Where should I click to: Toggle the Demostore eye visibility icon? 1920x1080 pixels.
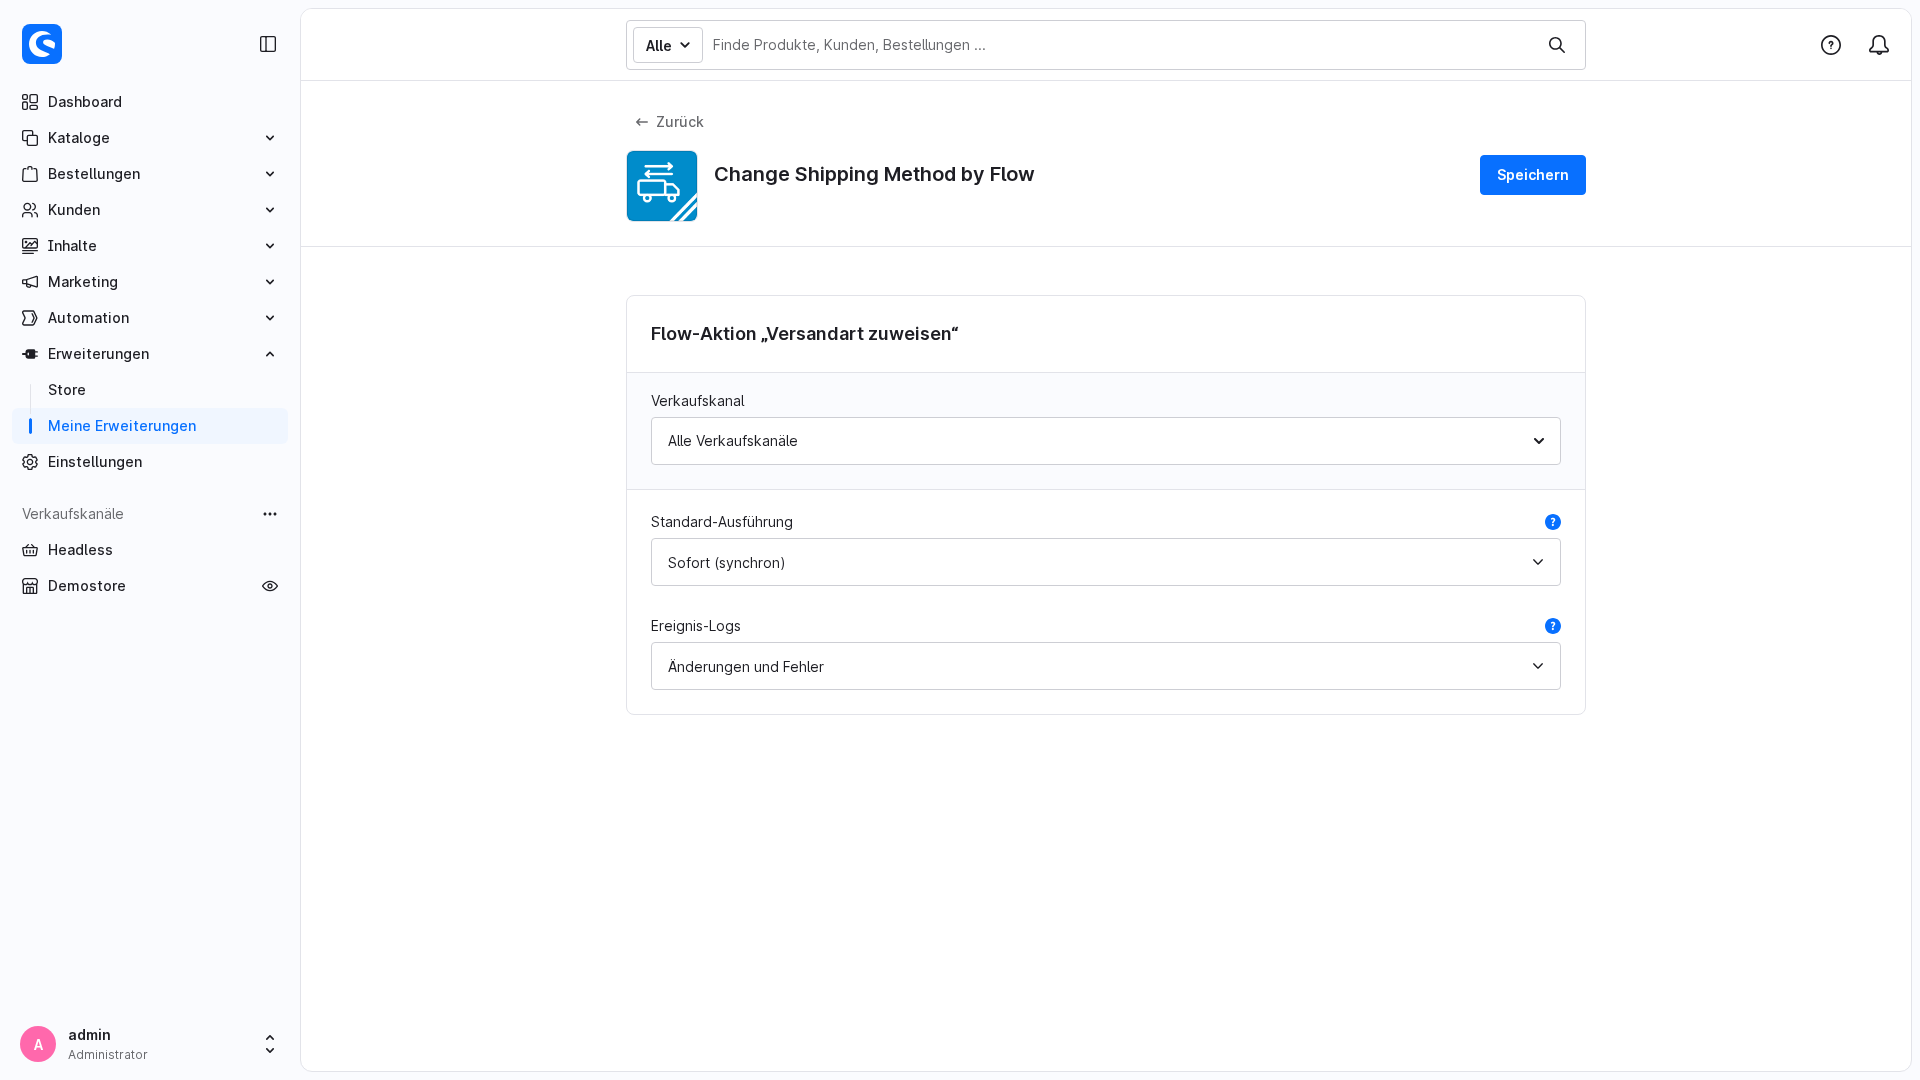point(270,586)
